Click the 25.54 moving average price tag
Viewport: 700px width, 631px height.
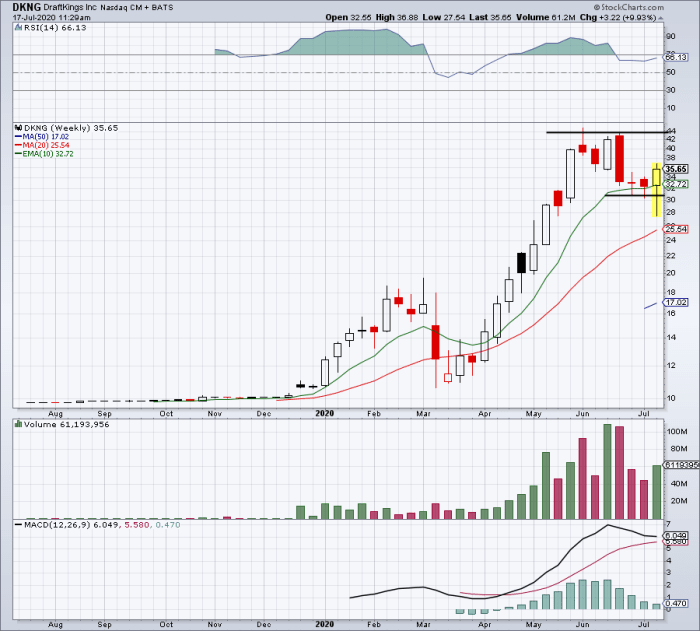point(675,229)
